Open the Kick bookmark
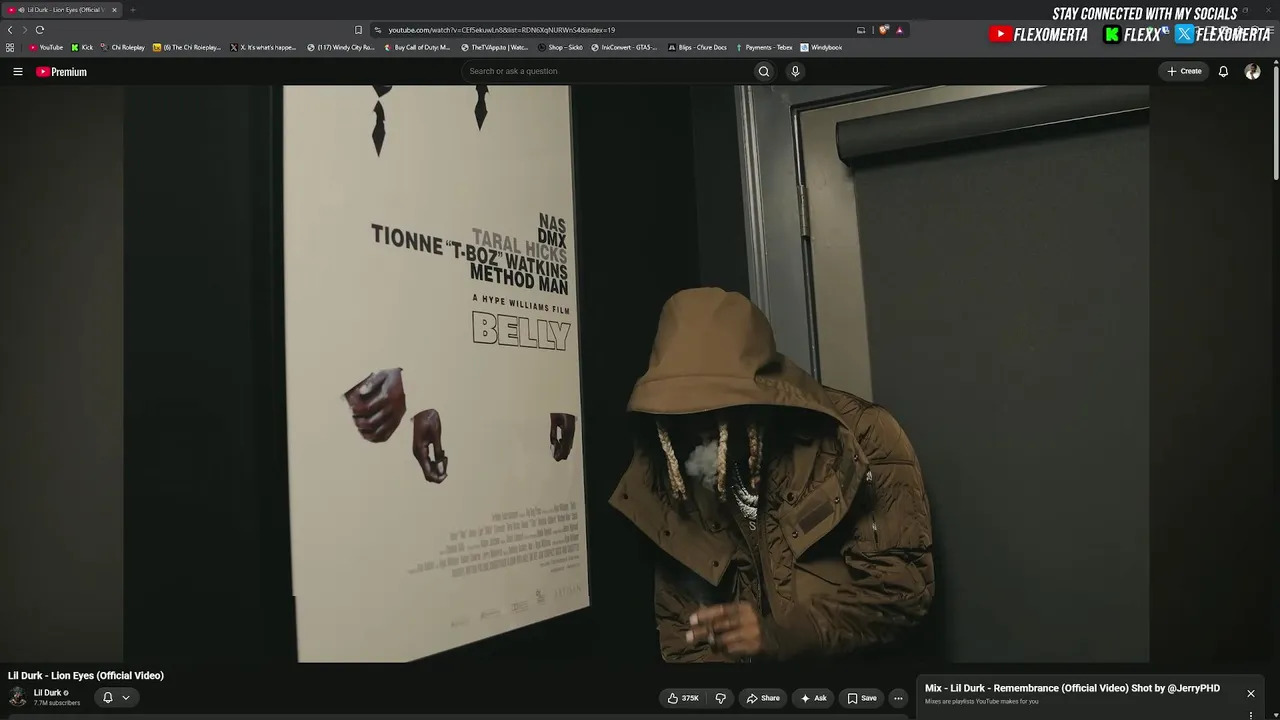 (x=82, y=47)
